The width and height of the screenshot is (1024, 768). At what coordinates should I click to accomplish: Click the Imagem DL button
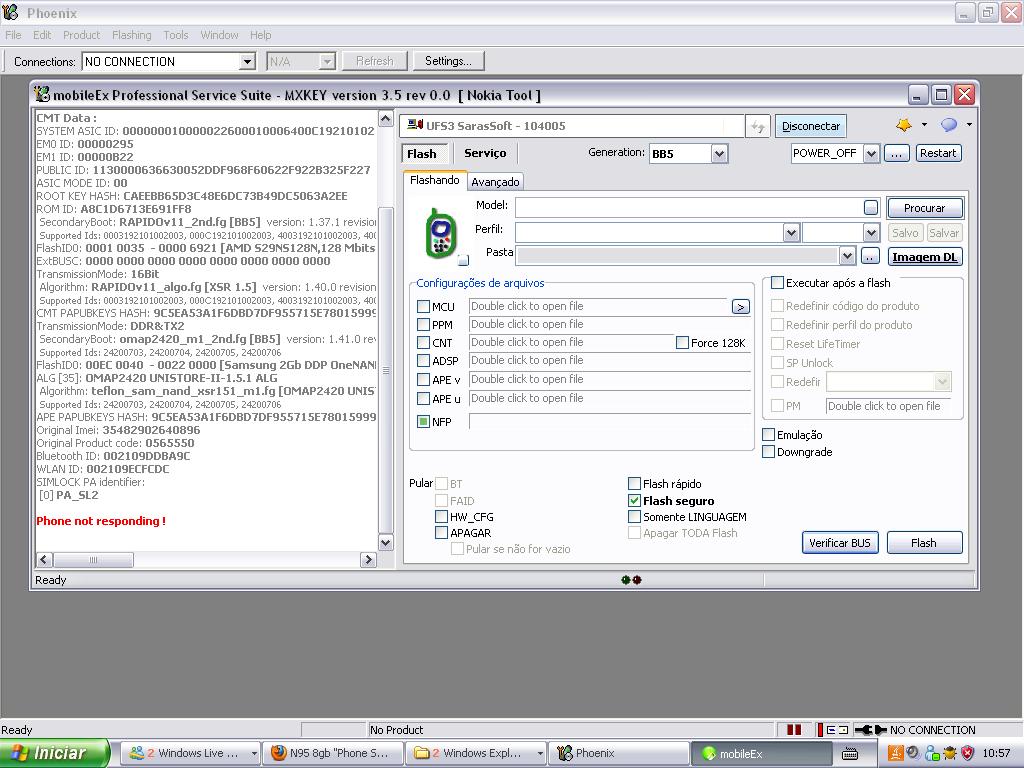point(924,257)
